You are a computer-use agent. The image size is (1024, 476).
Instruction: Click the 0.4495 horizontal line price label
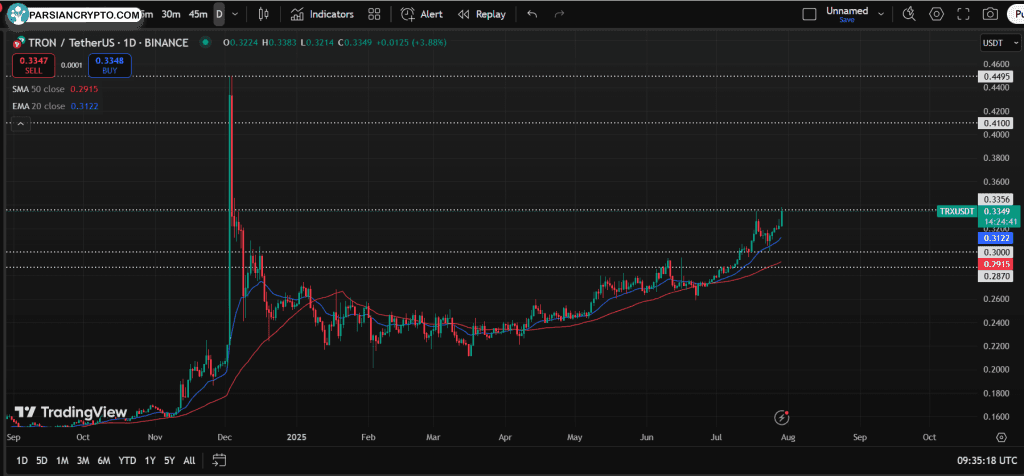click(995, 76)
